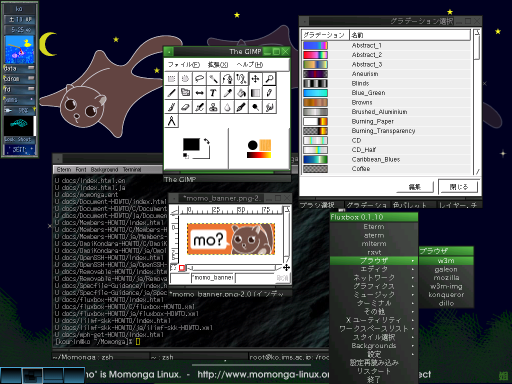Choose mozilla in the ブラウザ submenu
Viewport: 512px width, 384px height.
[x=446, y=278]
